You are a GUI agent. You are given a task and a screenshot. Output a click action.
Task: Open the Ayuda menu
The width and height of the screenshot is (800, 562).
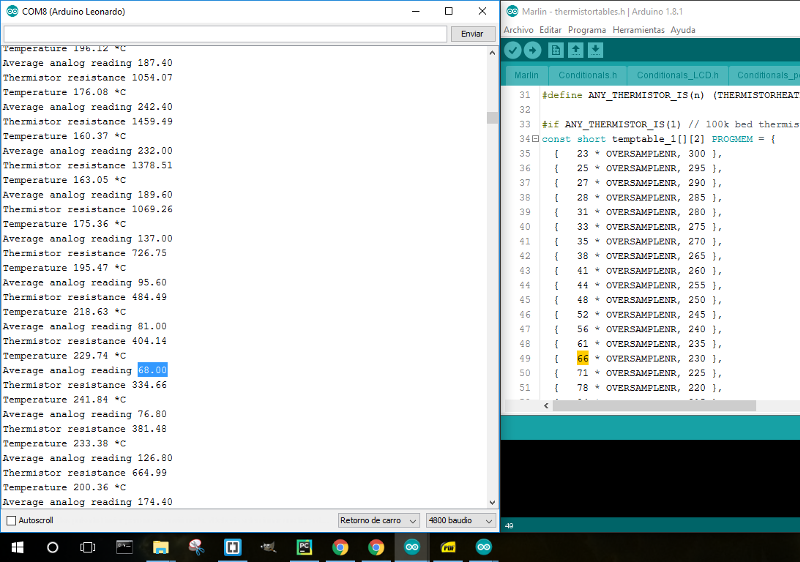click(683, 30)
